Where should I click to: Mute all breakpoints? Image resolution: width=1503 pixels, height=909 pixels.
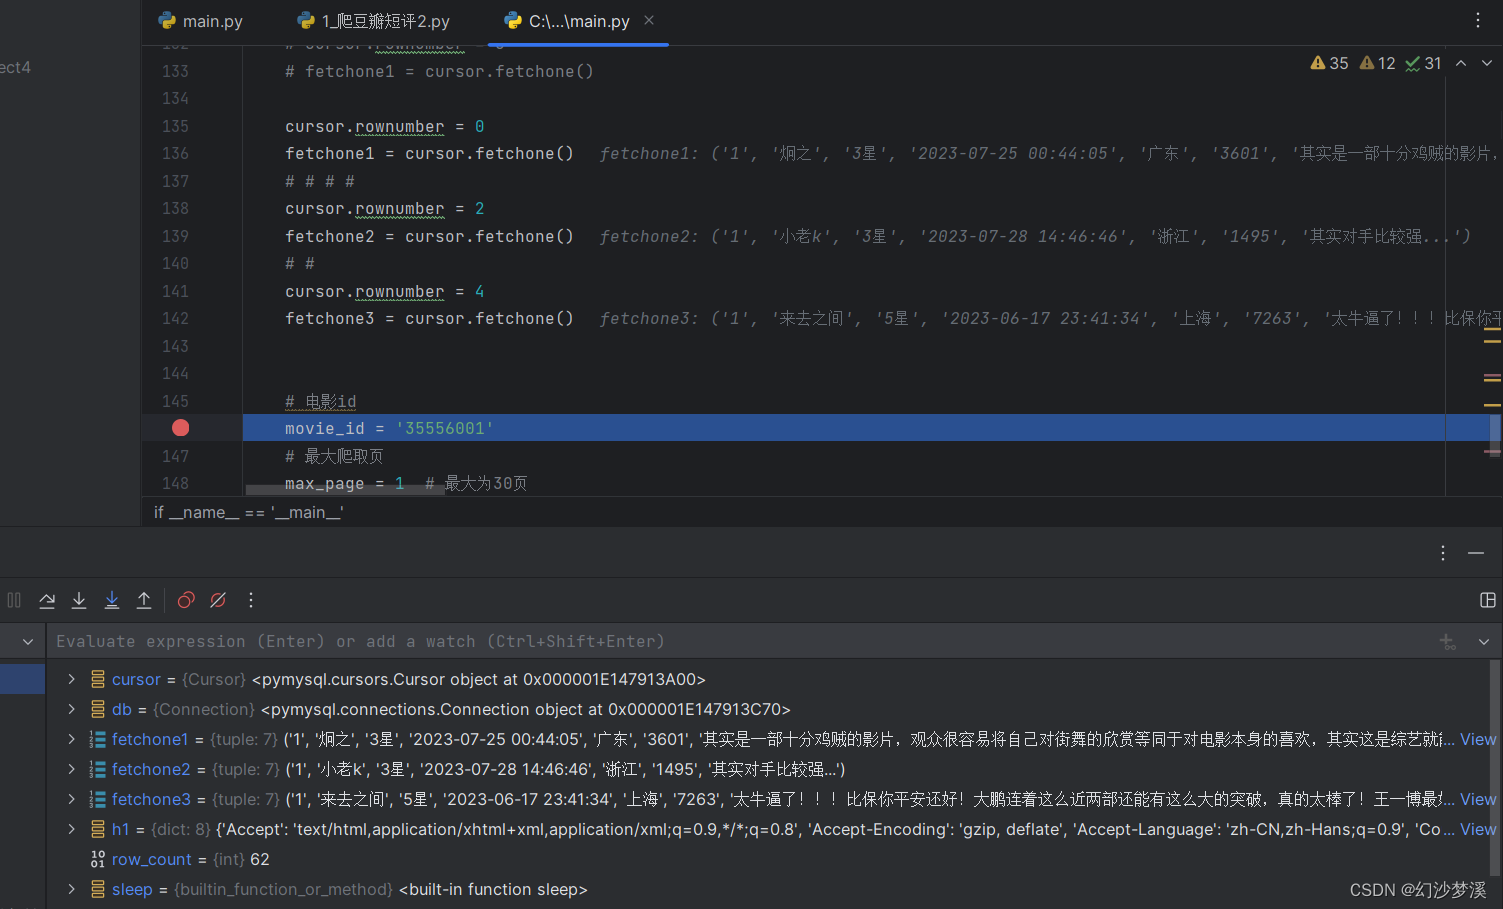(x=217, y=600)
